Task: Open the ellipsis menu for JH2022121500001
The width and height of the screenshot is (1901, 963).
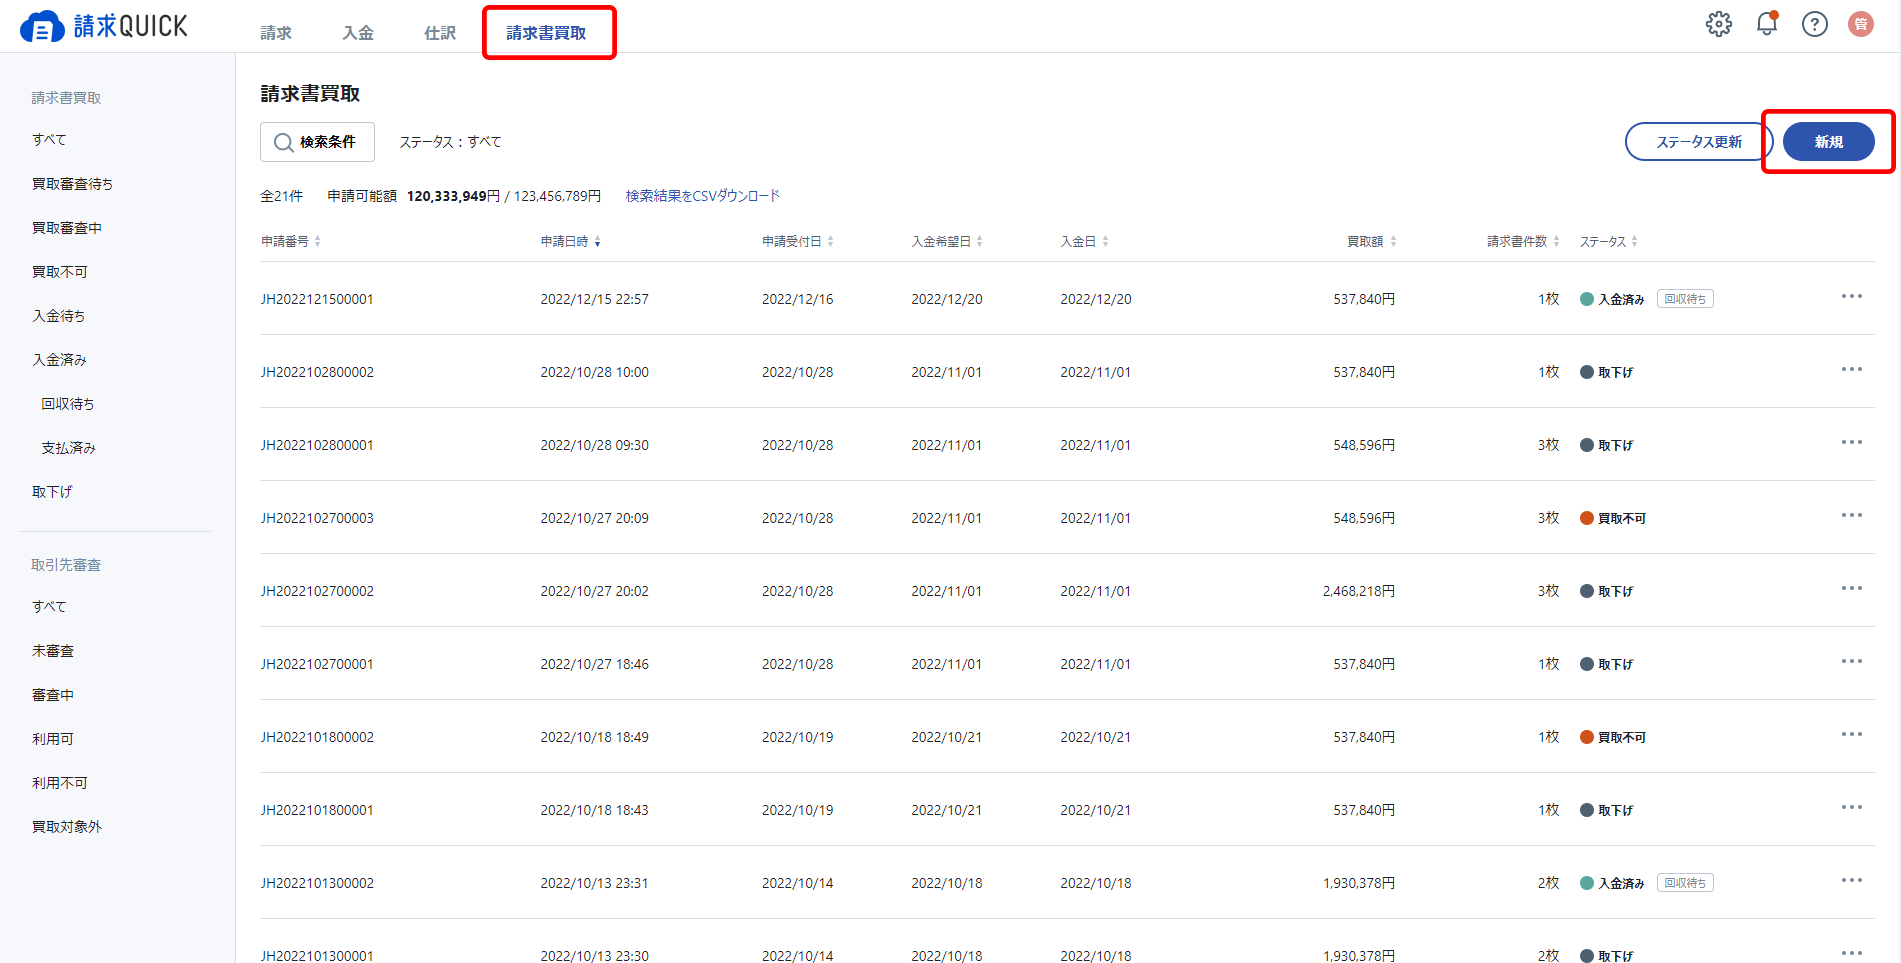Action: point(1852,296)
